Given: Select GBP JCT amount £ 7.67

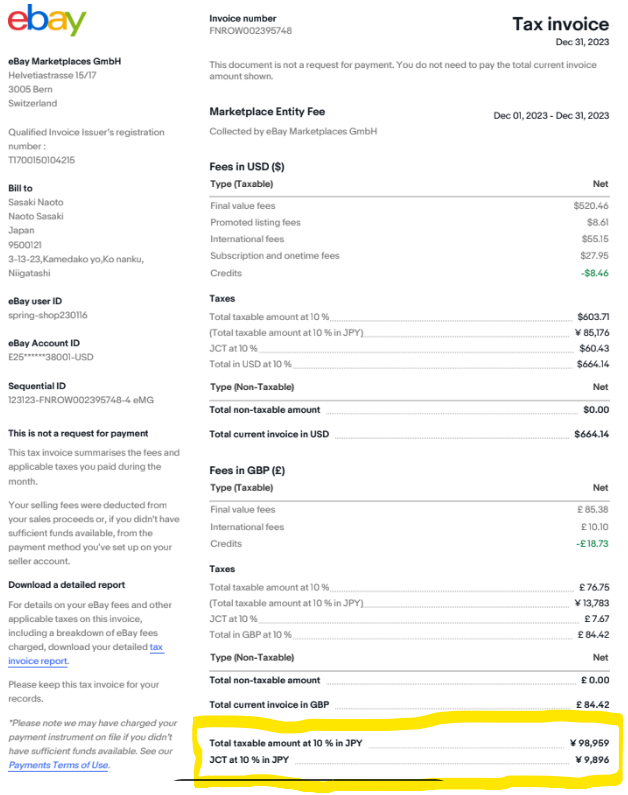Looking at the screenshot, I should pyautogui.click(x=597, y=619).
